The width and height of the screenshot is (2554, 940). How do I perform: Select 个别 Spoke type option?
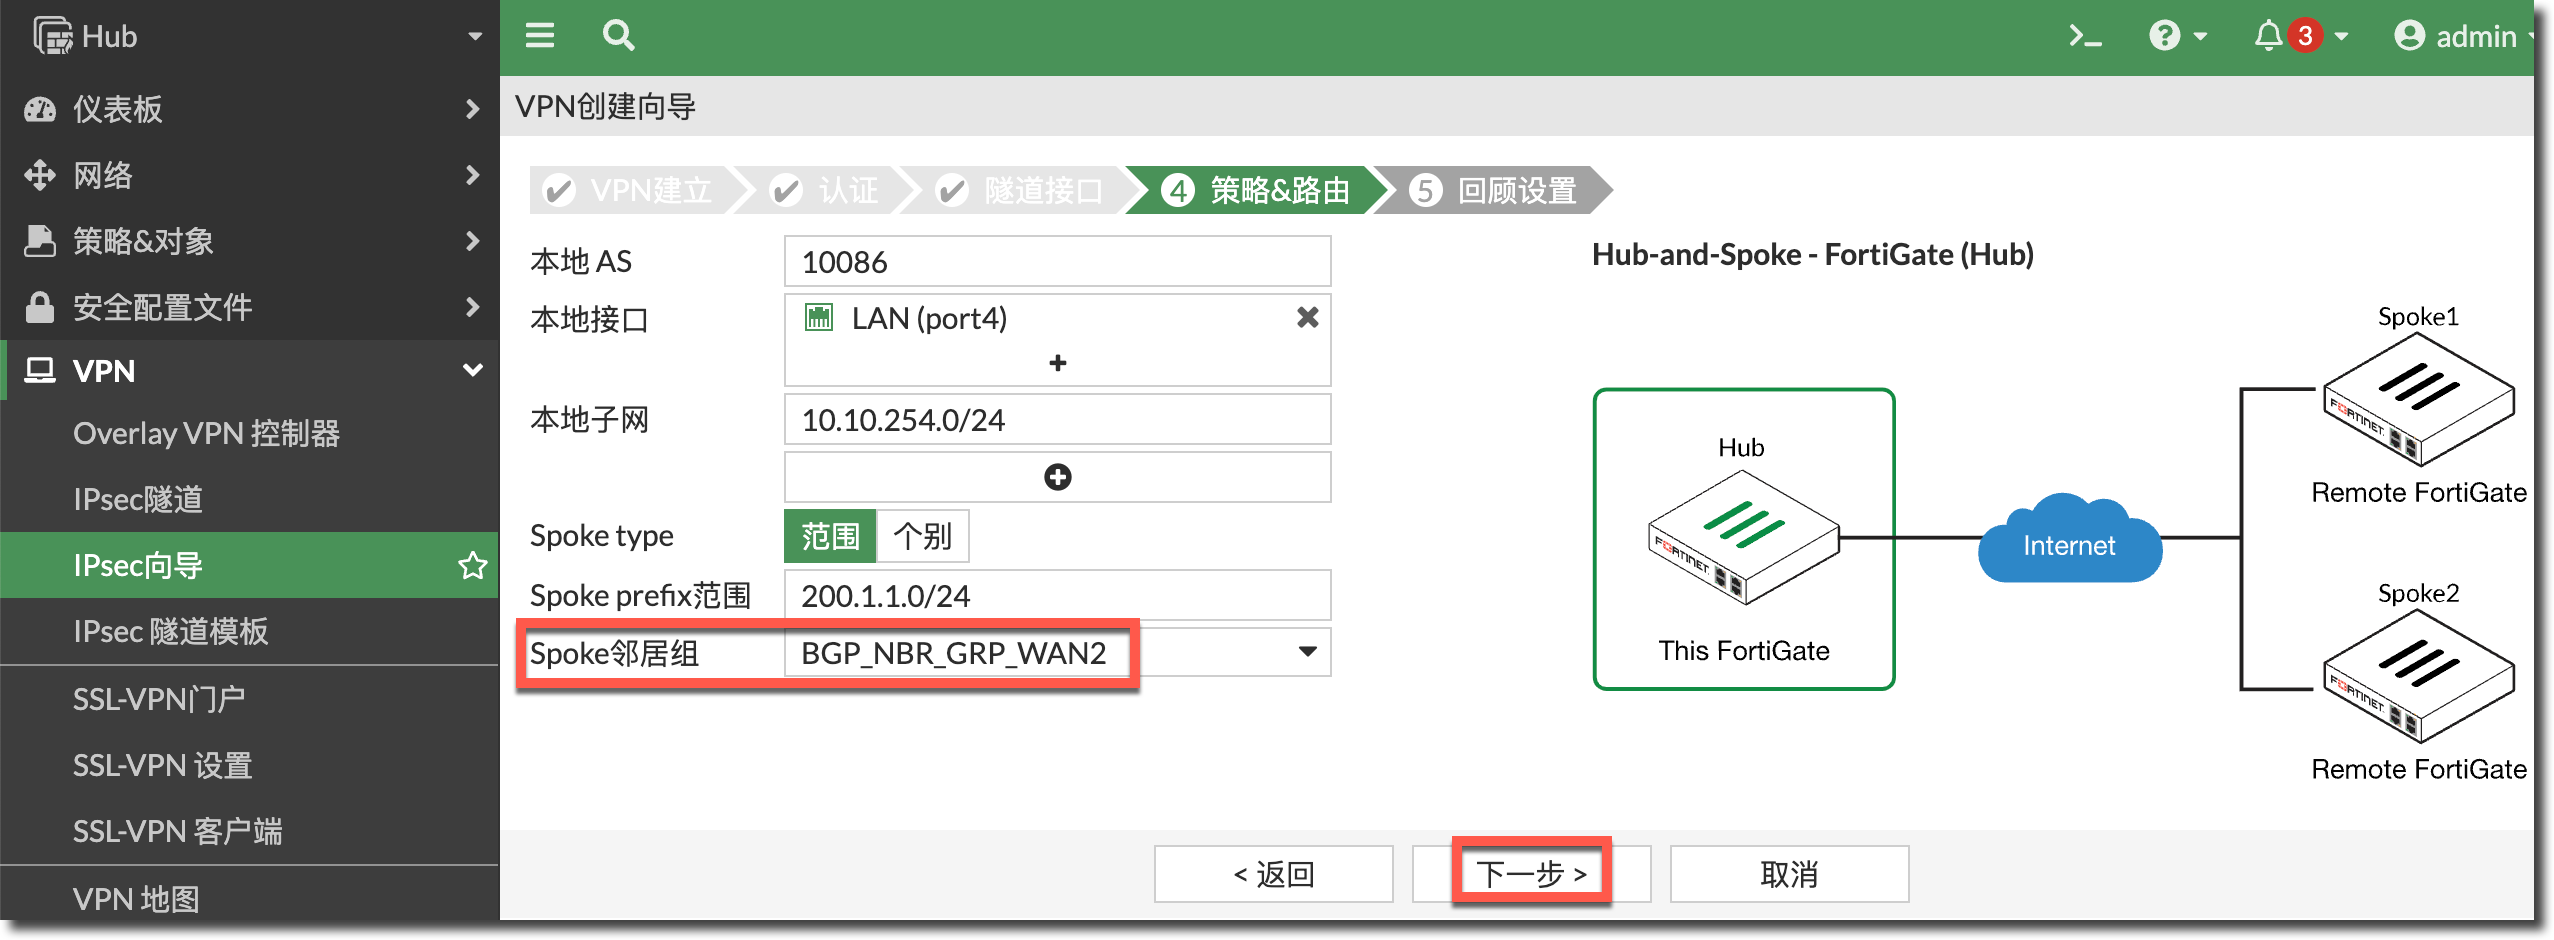point(922,536)
